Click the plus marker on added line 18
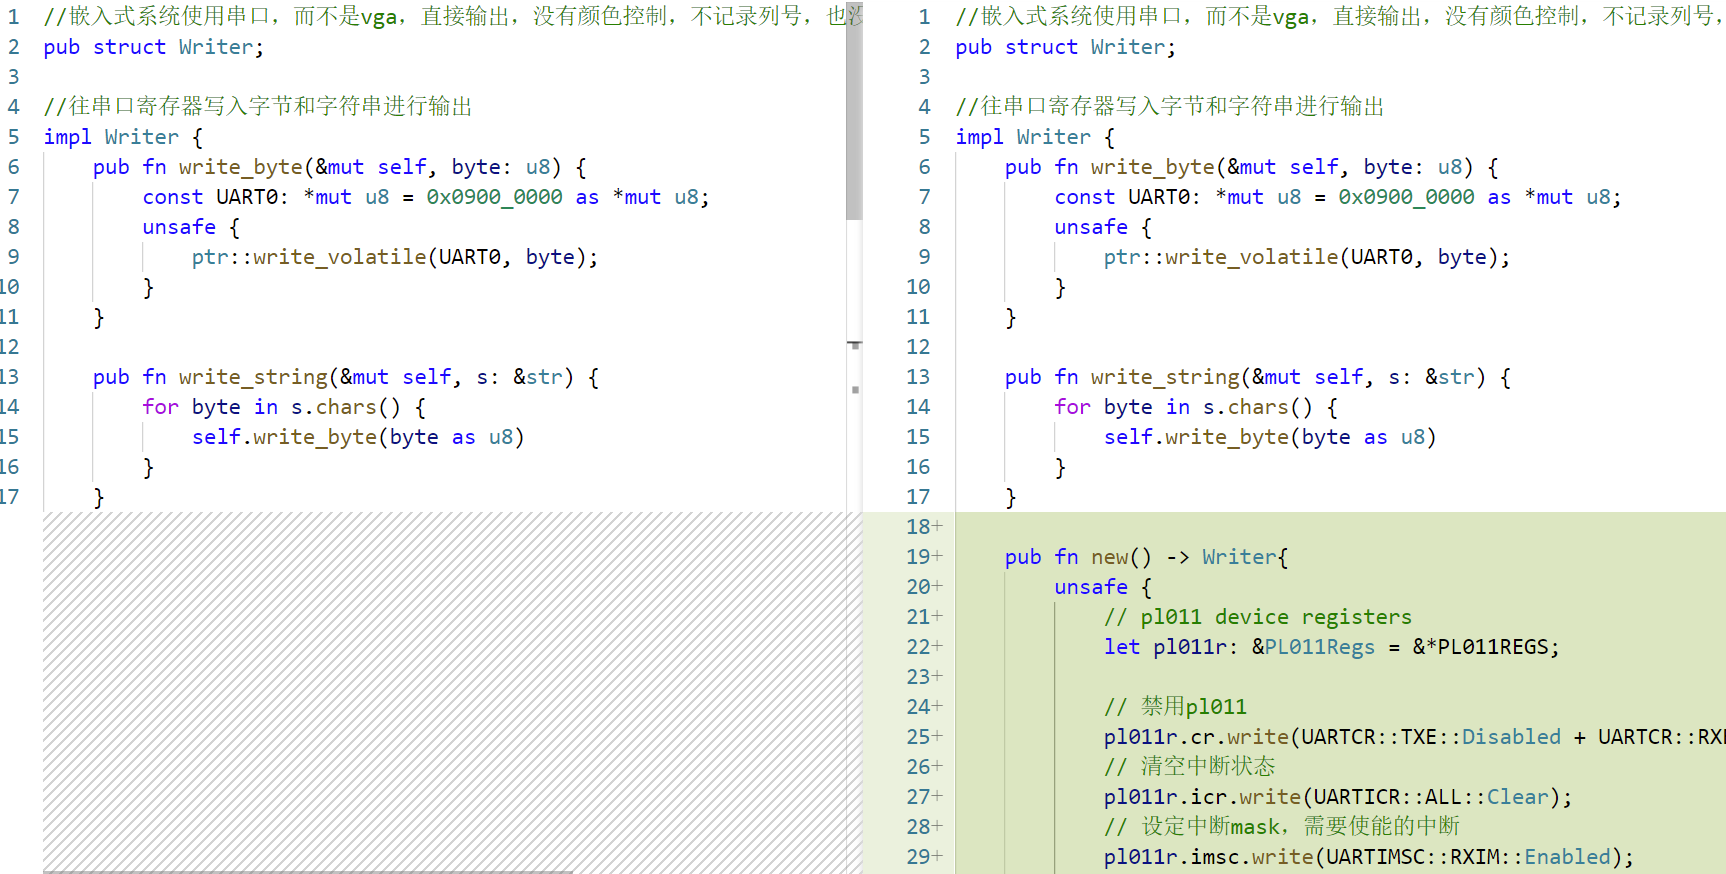Viewport: 1726px width, 874px height. [x=938, y=527]
